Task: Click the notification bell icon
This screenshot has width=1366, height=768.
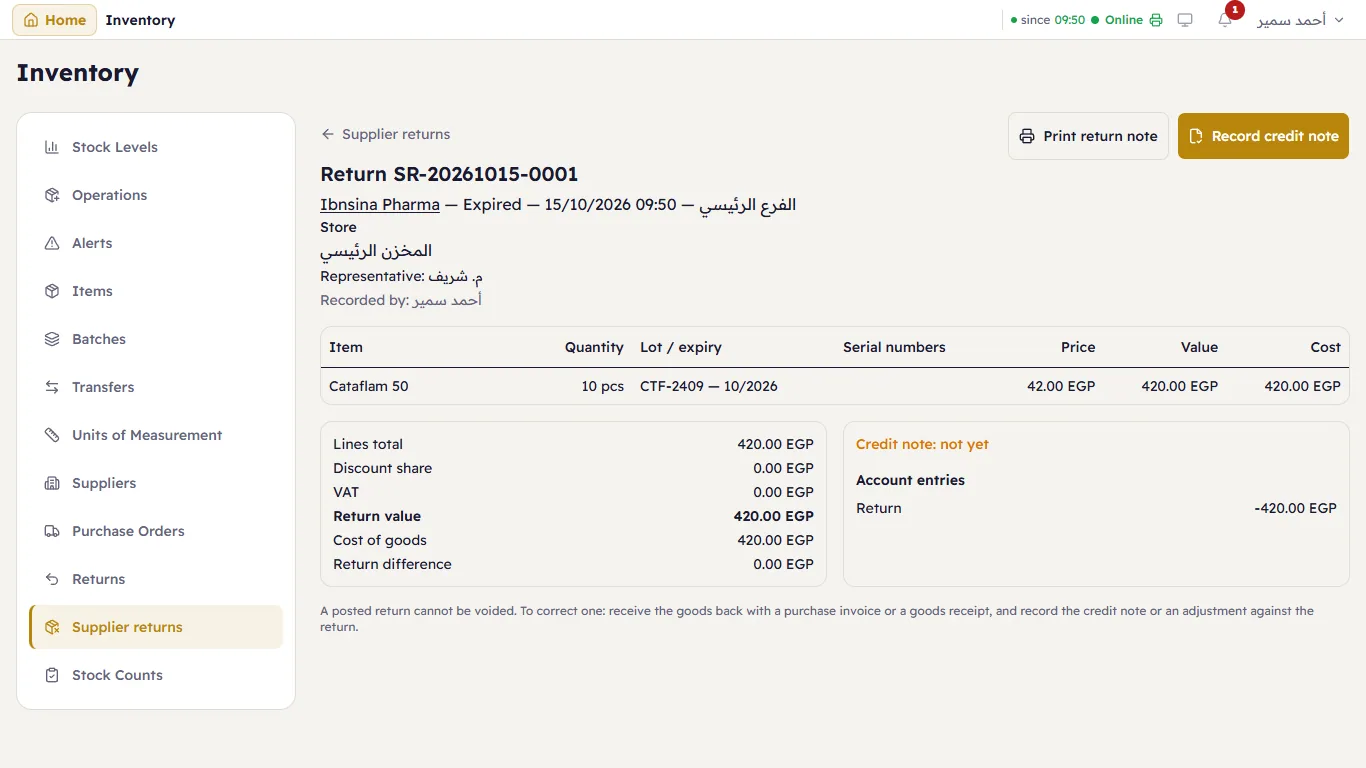Action: click(x=1225, y=20)
